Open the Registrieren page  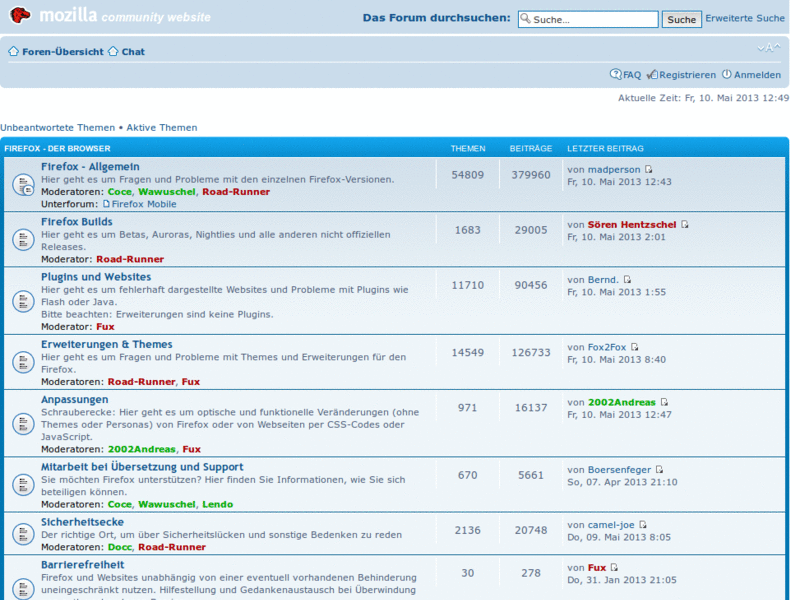click(687, 75)
